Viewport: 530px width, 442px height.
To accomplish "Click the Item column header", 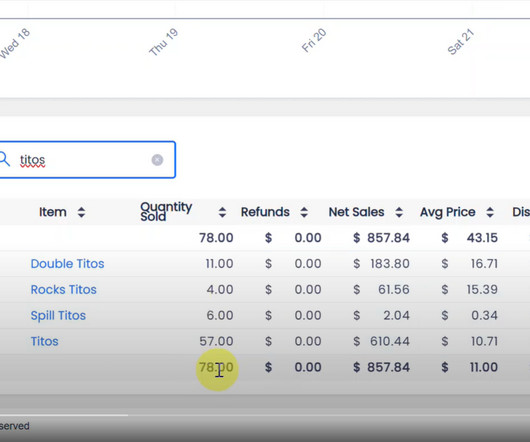I will click(x=53, y=212).
